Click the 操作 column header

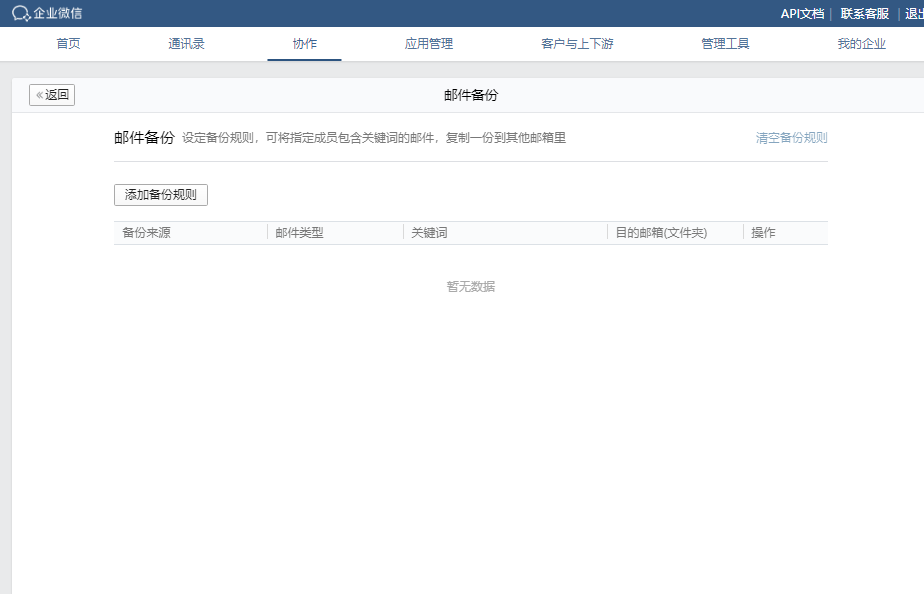tap(763, 233)
